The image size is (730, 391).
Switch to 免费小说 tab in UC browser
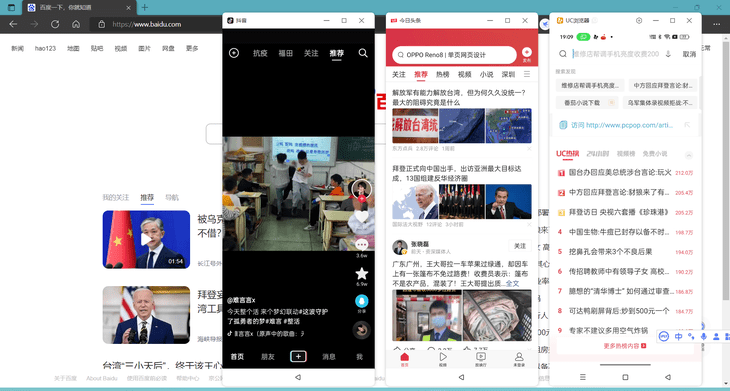[655, 154]
